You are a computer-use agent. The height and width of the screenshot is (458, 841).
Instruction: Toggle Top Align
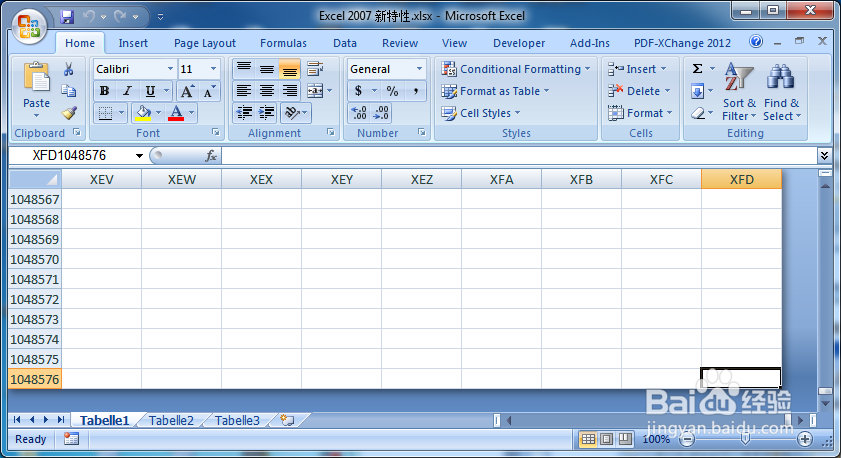pyautogui.click(x=244, y=69)
